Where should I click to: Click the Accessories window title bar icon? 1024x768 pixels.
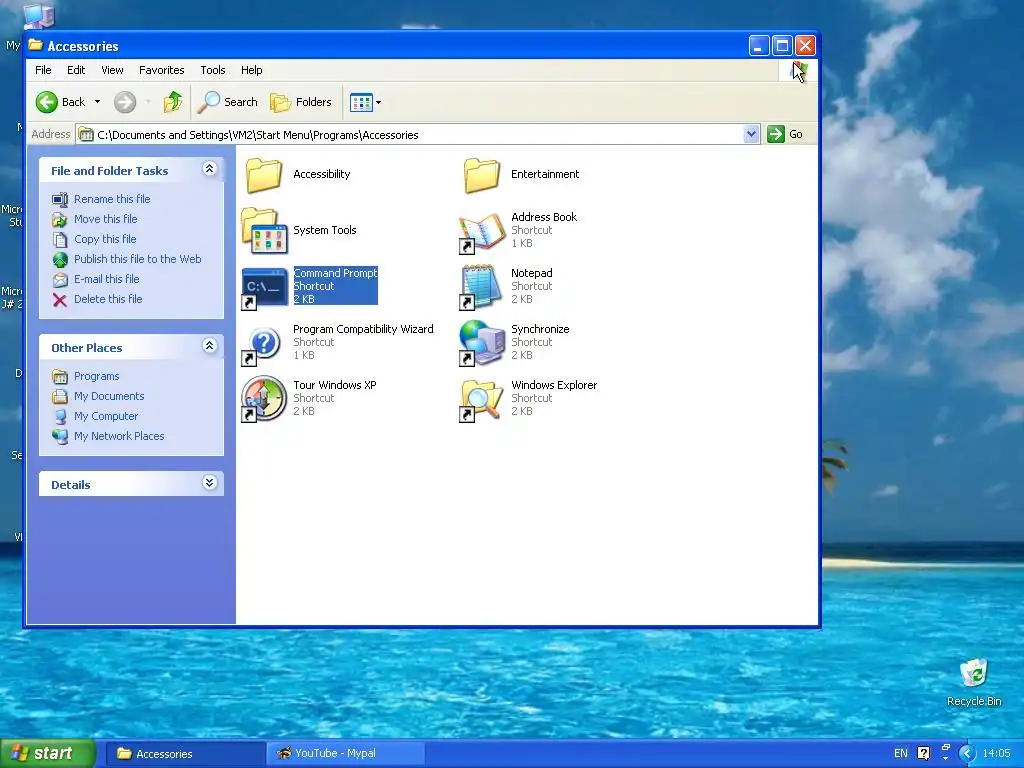pos(36,46)
